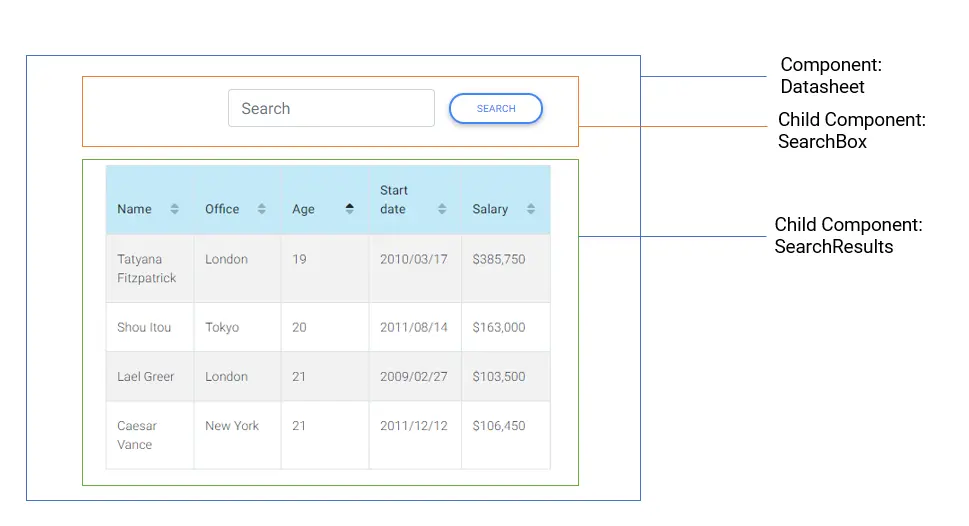This screenshot has width=969, height=526.
Task: Sort table by Name column arrows
Action: (x=174, y=209)
